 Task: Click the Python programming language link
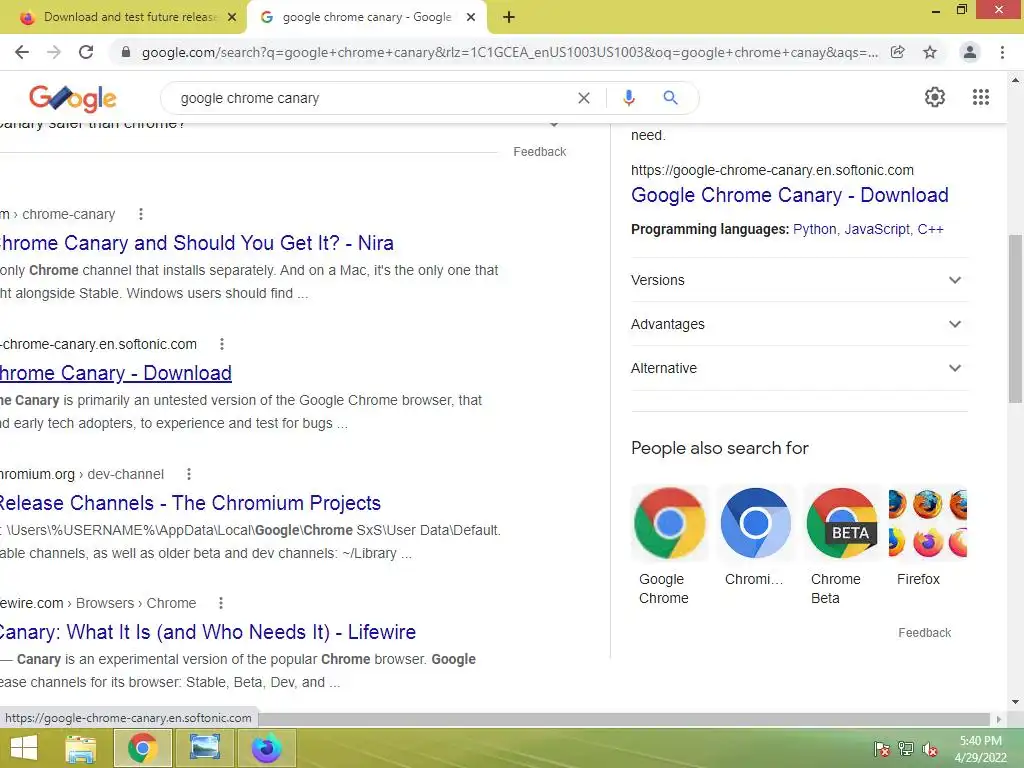click(814, 229)
